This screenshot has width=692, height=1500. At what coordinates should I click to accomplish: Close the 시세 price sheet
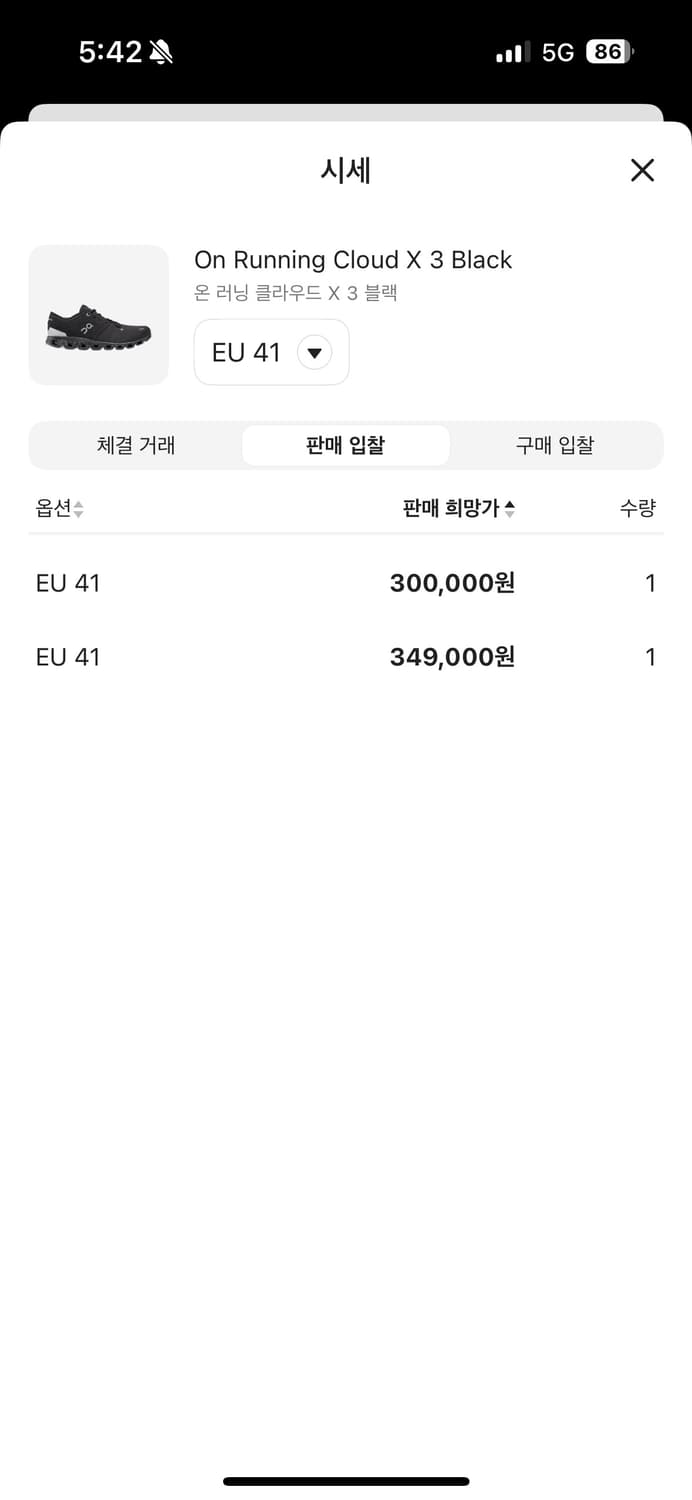[x=642, y=171]
